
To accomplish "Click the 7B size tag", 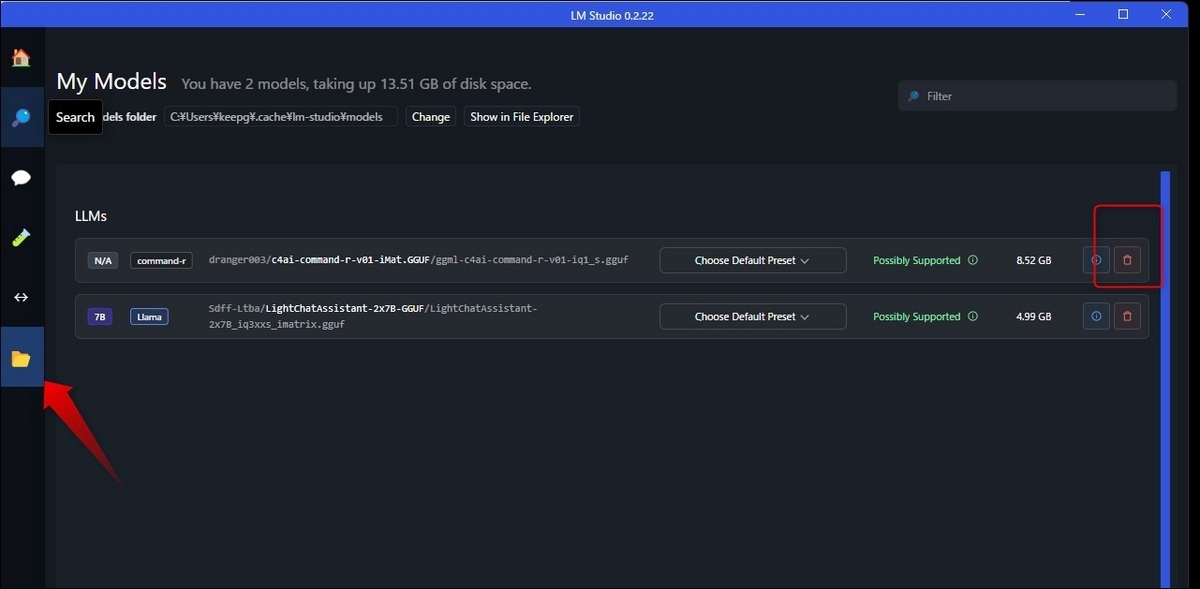I will (x=100, y=317).
